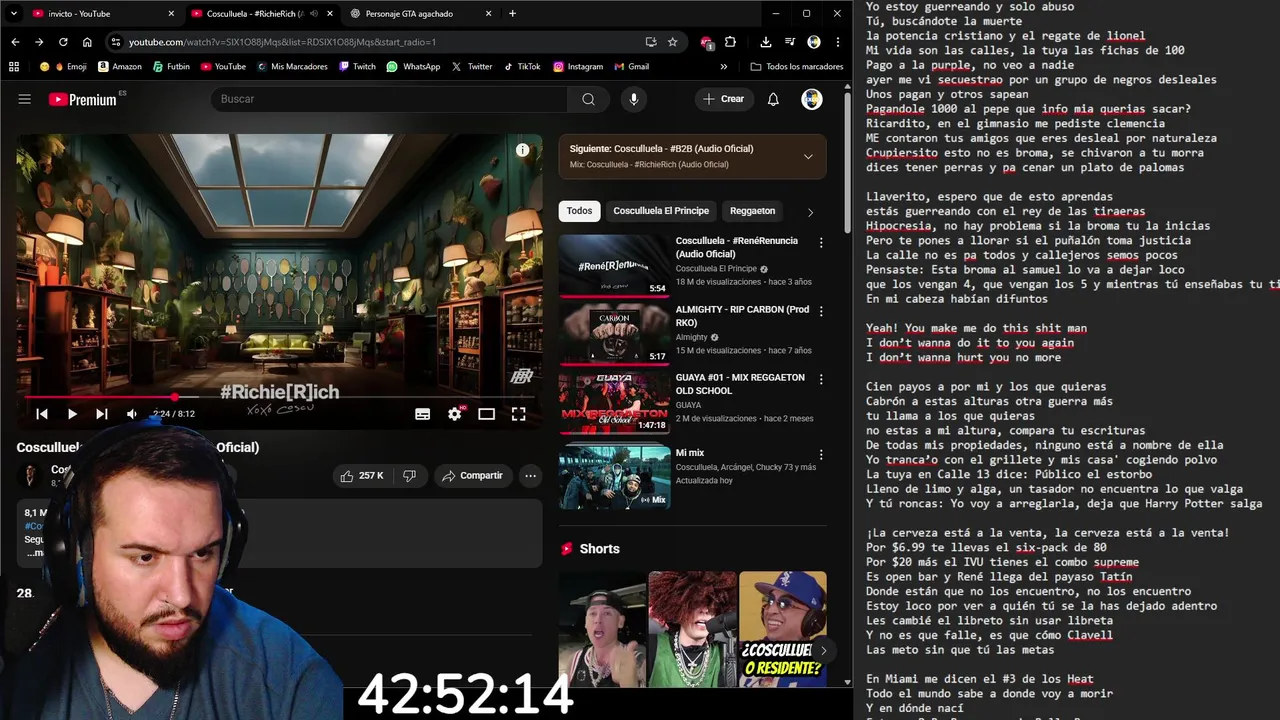Open options for #RenéRenuncia video
This screenshot has width=1280, height=720.
pos(821,243)
